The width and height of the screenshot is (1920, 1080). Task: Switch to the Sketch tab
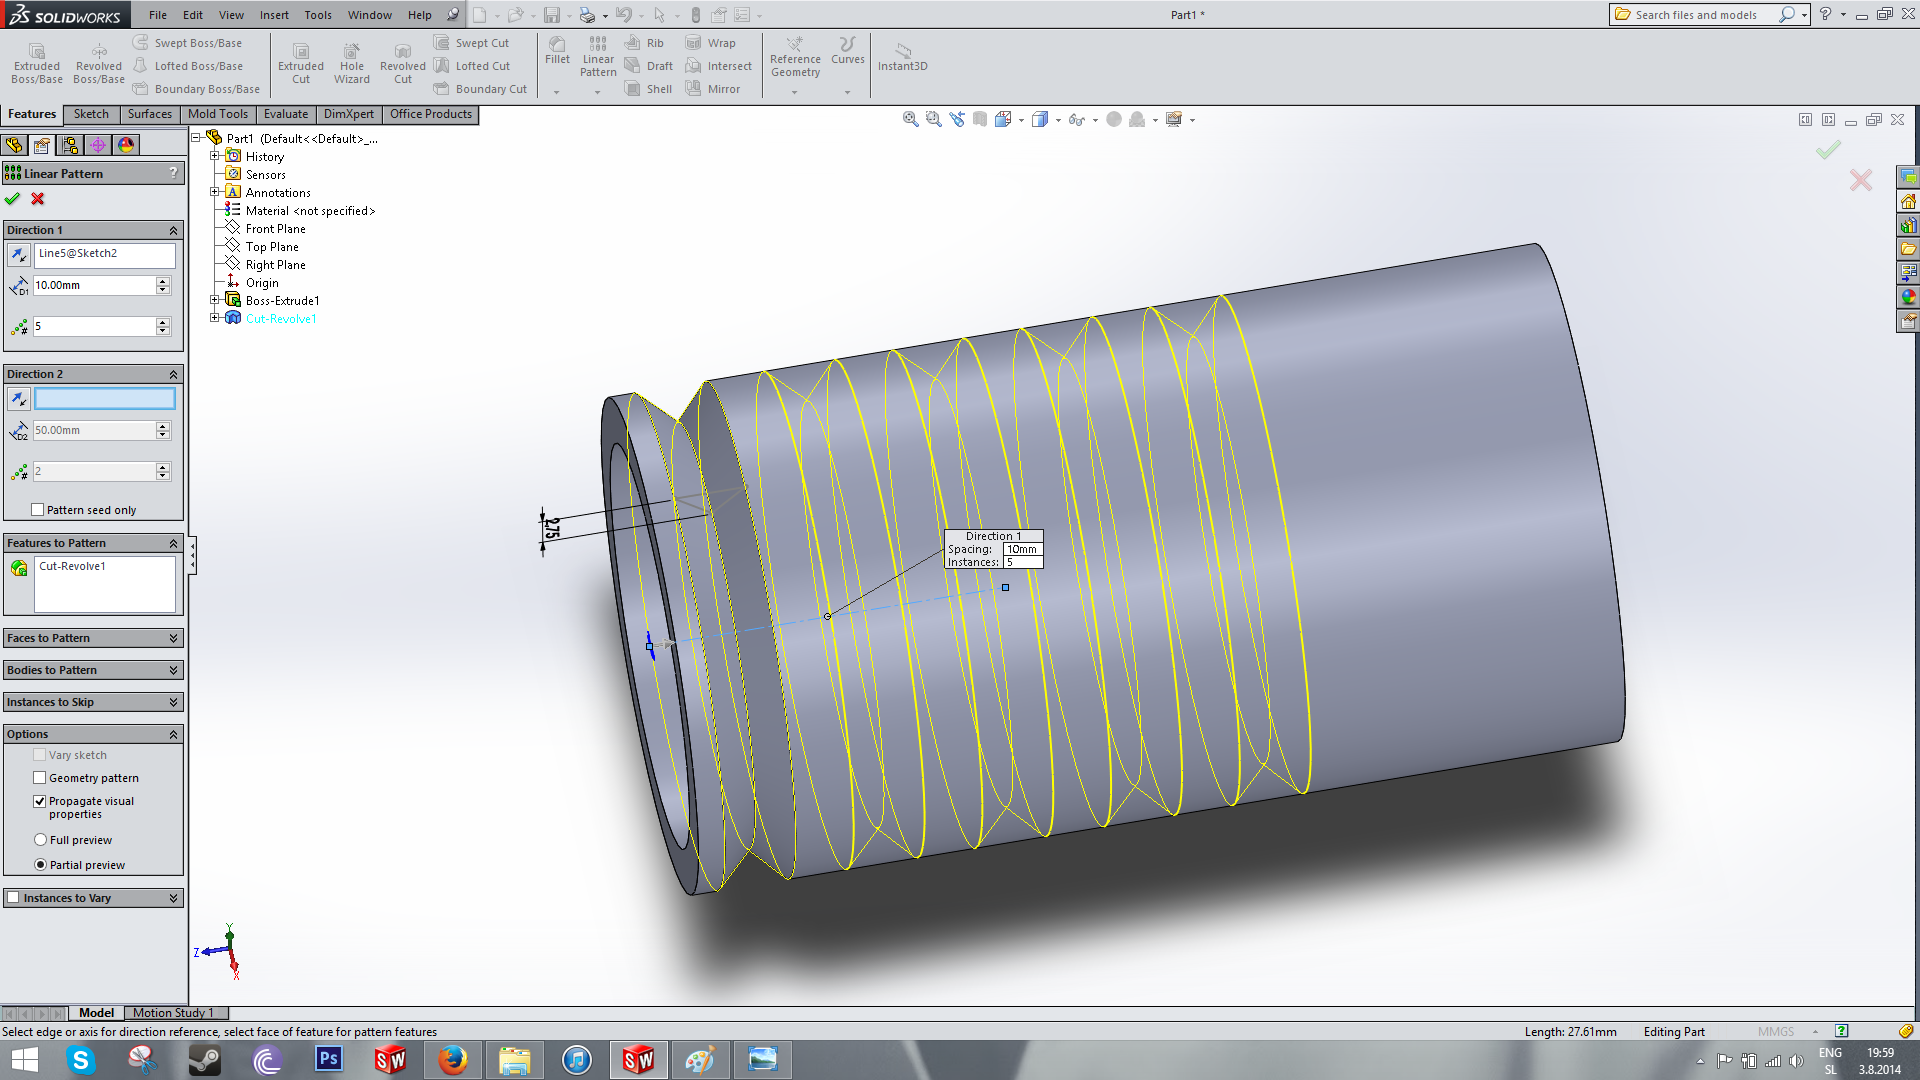[x=91, y=114]
